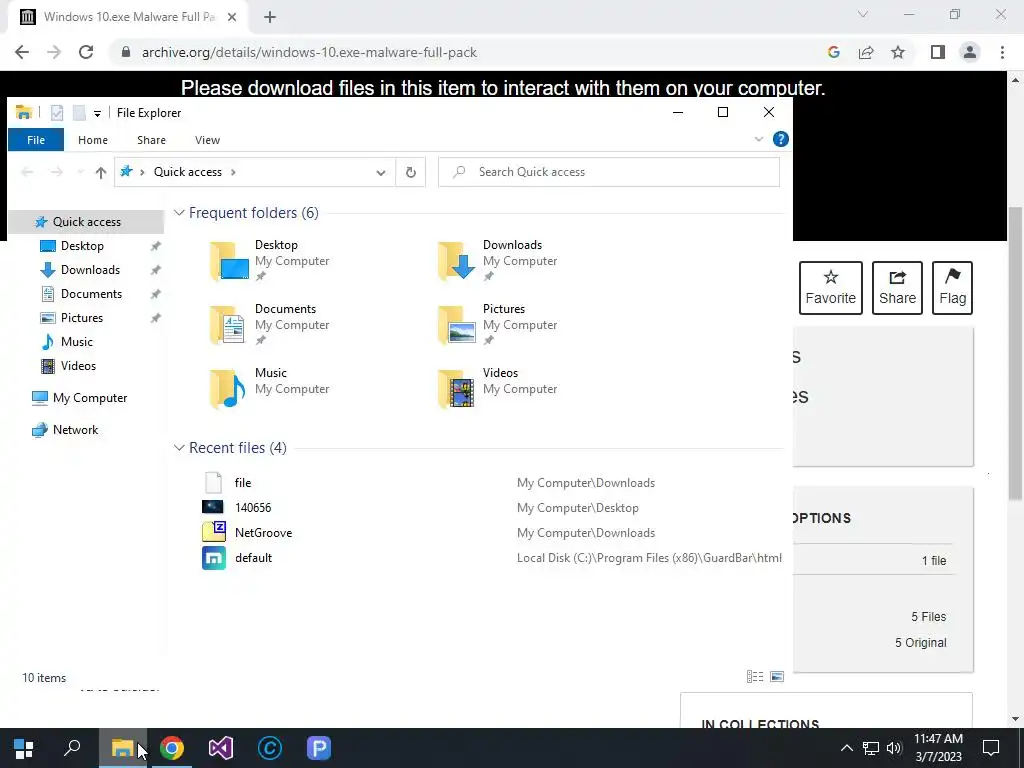This screenshot has width=1024, height=768.
Task: Select Pictures in the navigation pane
Action: point(82,318)
